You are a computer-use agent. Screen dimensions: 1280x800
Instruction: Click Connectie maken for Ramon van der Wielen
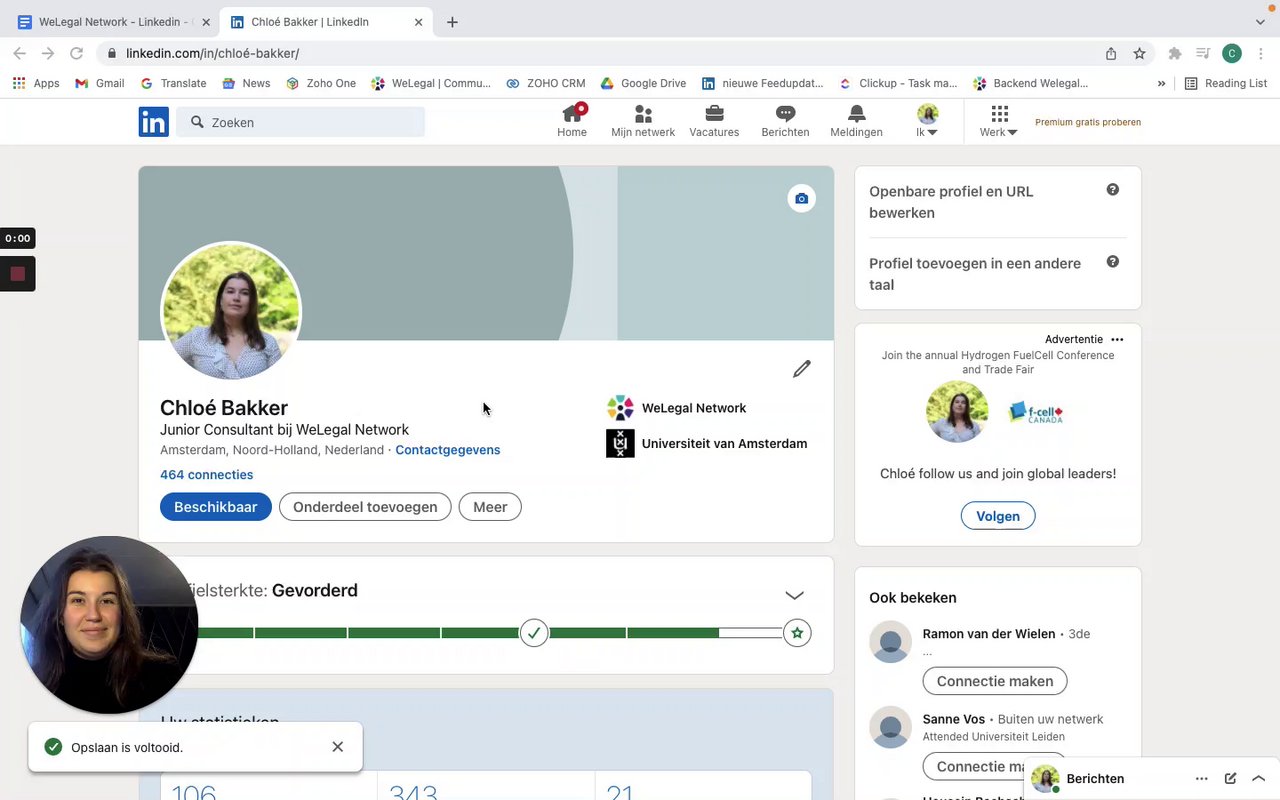tap(995, 681)
